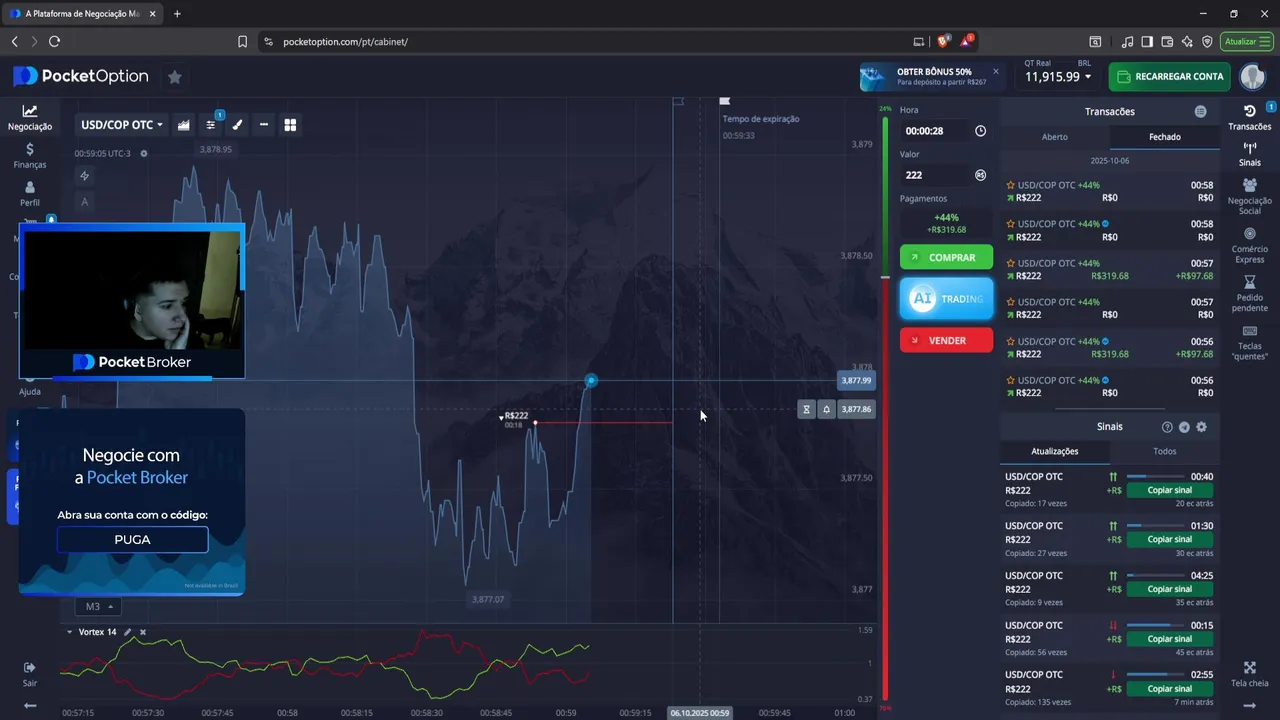Click the COMPRAR buy button
The height and width of the screenshot is (720, 1280).
(946, 257)
